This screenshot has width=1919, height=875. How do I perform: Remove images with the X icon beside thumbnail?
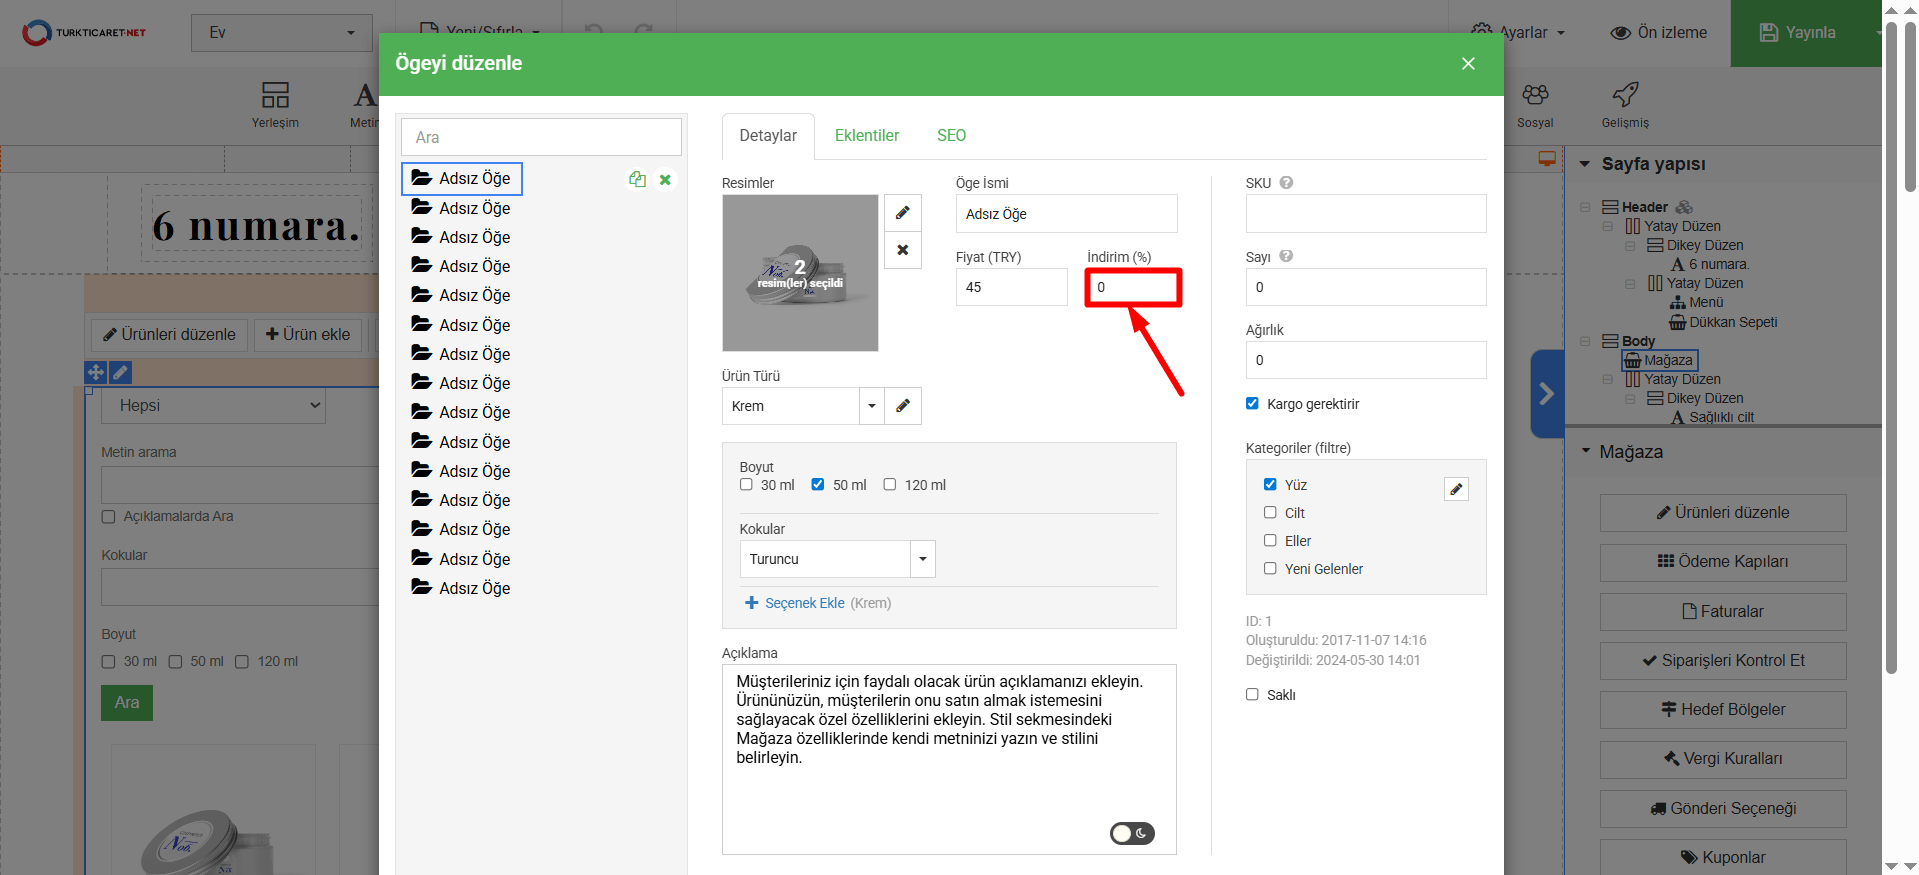[902, 250]
